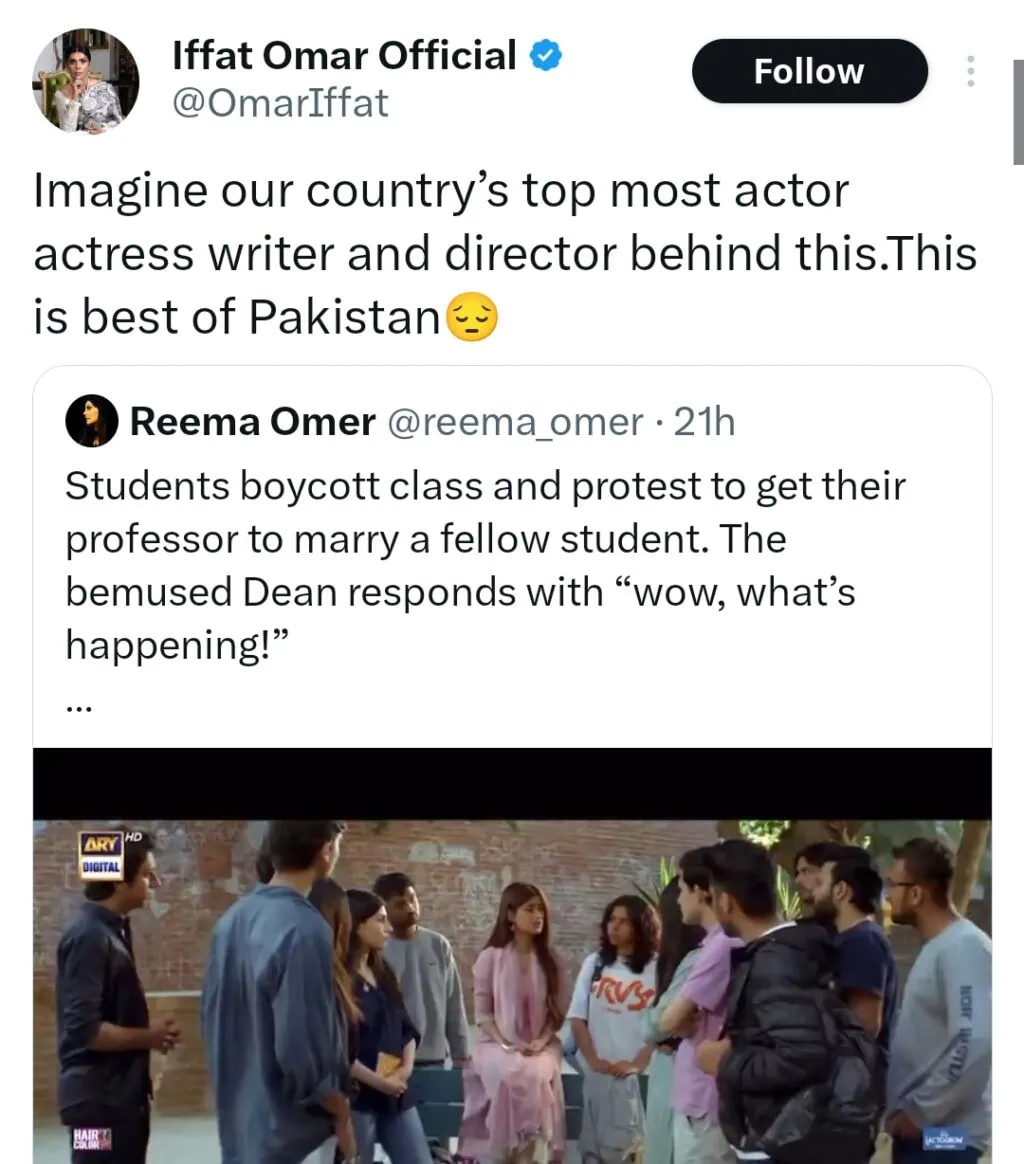The height and width of the screenshot is (1164, 1024).
Task: Click Reema Omer's small avatar
Action: tap(92, 422)
